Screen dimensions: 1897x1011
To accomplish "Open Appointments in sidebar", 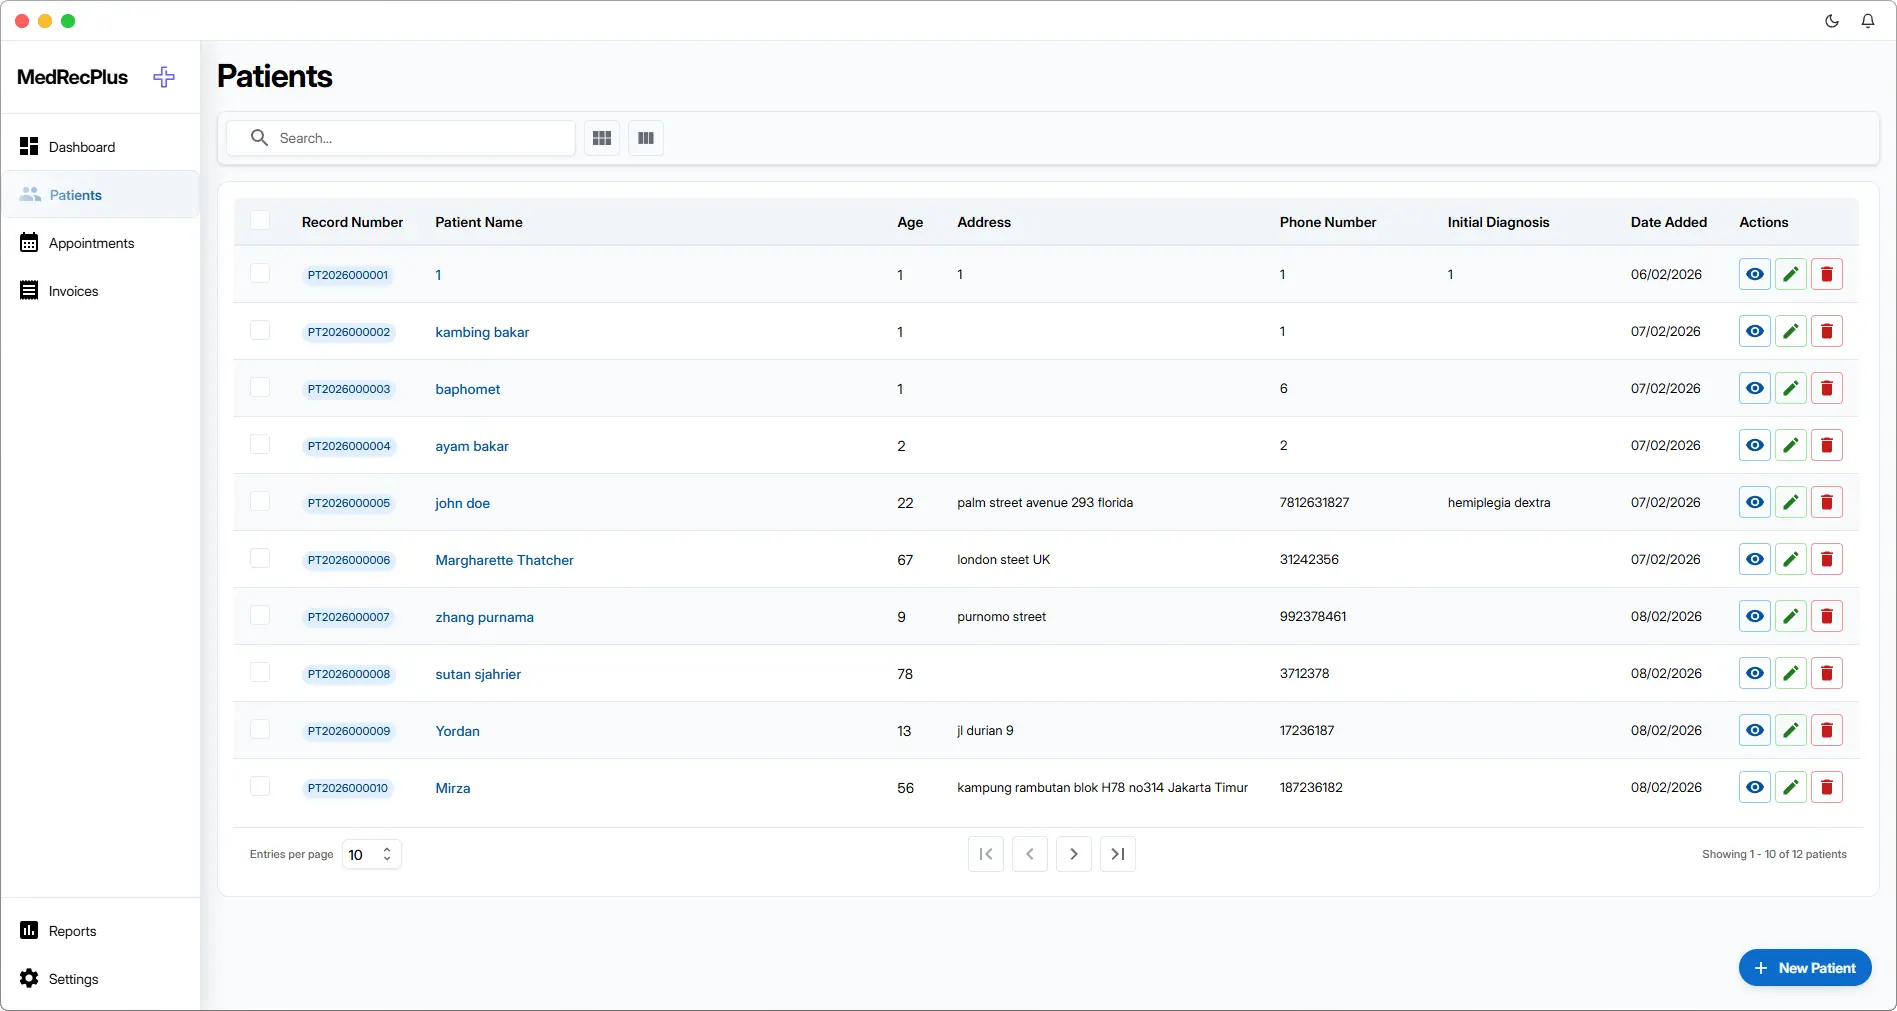I will point(100,243).
